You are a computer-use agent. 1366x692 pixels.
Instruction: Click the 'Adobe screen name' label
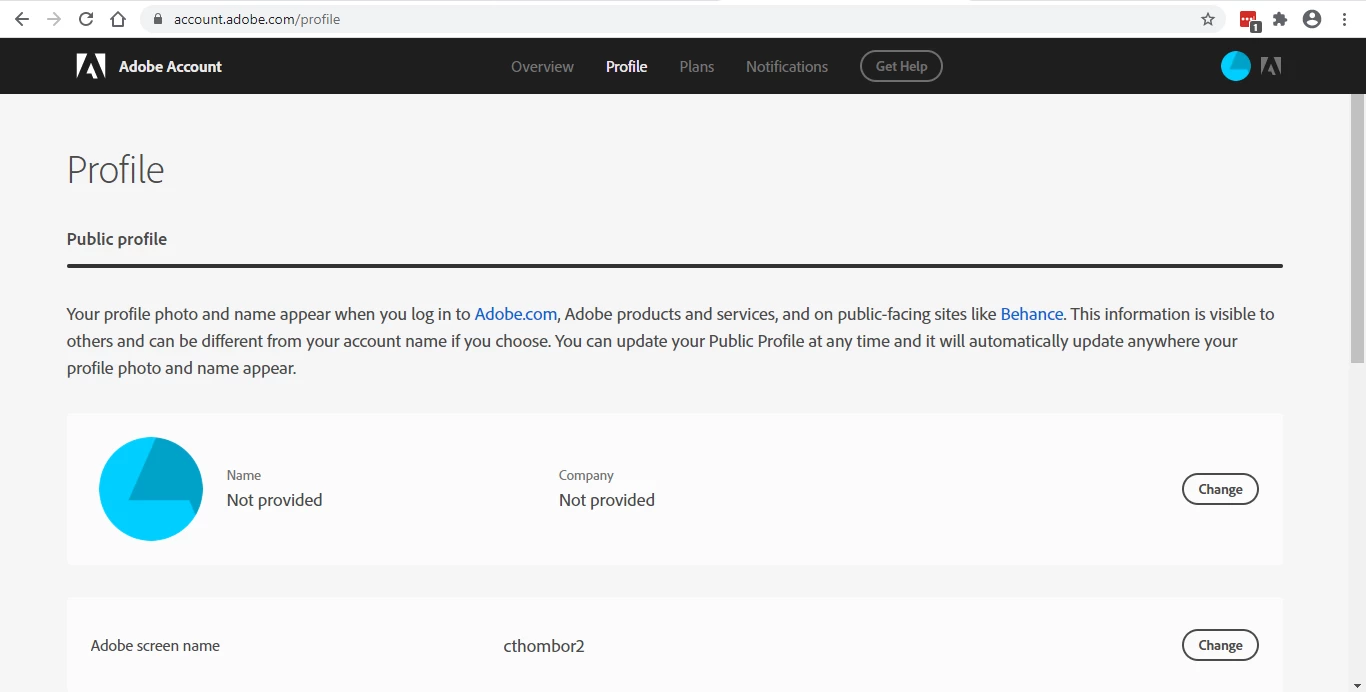click(x=155, y=646)
